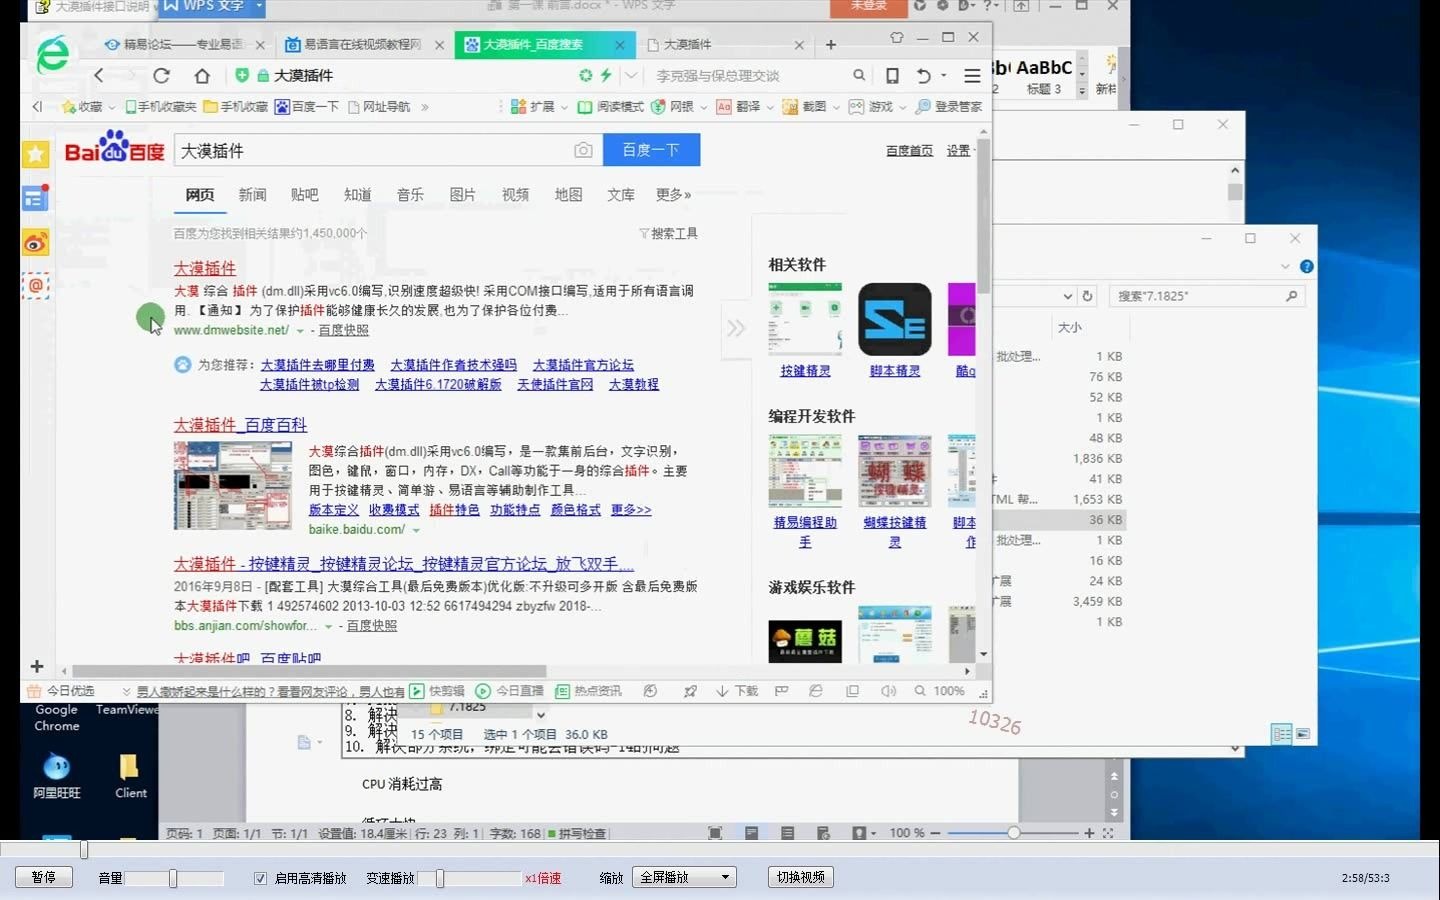The image size is (1440, 900).
Task: Click the phone mode icon beside address bar
Action: point(892,75)
